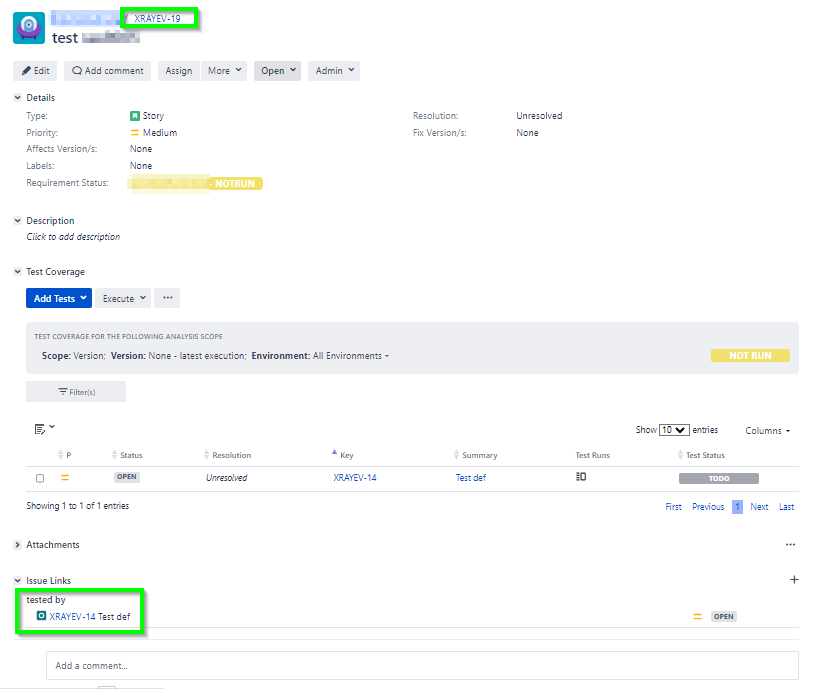Click the Add a comment field
Viewport: 816px width, 689px height.
(422, 666)
